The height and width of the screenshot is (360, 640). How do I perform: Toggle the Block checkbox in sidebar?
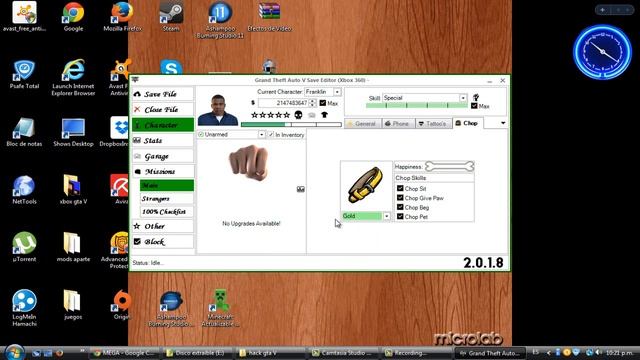(x=138, y=242)
